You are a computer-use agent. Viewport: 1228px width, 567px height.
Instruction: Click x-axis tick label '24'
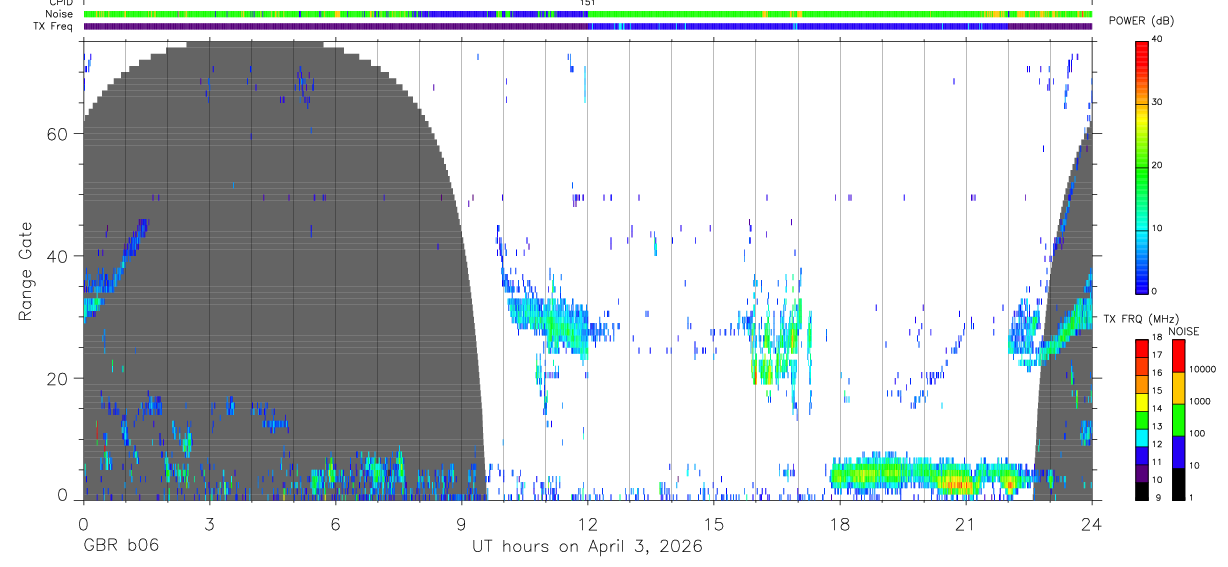coord(1092,523)
